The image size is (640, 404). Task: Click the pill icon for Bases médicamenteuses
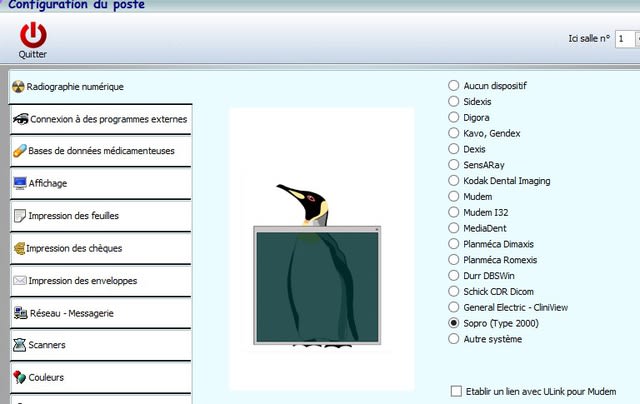pyautogui.click(x=20, y=151)
